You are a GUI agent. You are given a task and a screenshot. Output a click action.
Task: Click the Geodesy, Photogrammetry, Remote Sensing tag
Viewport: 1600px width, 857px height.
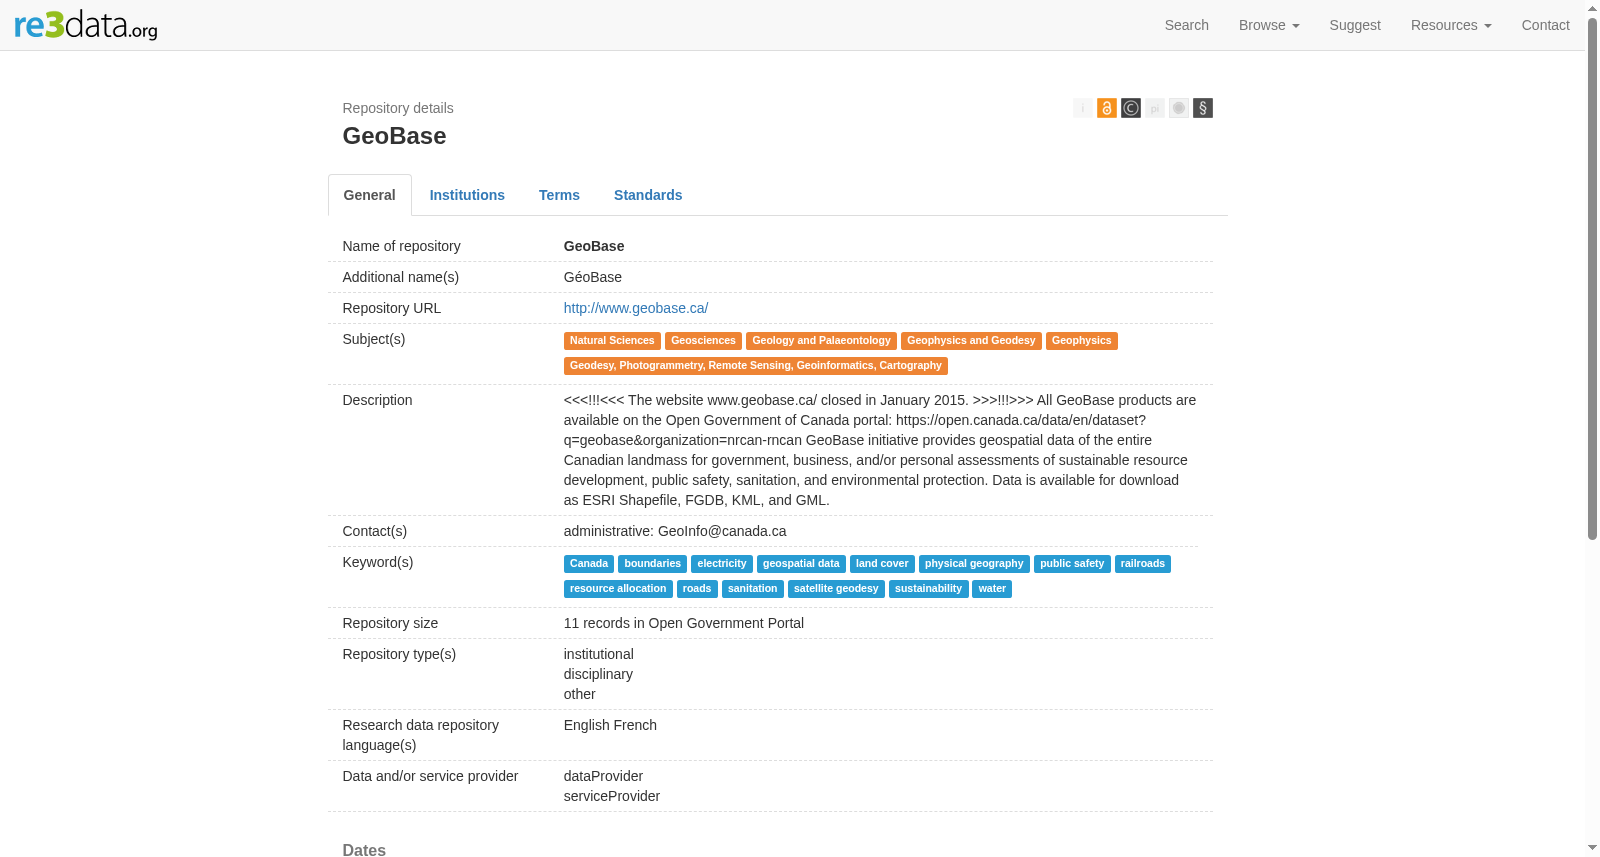[x=756, y=366]
